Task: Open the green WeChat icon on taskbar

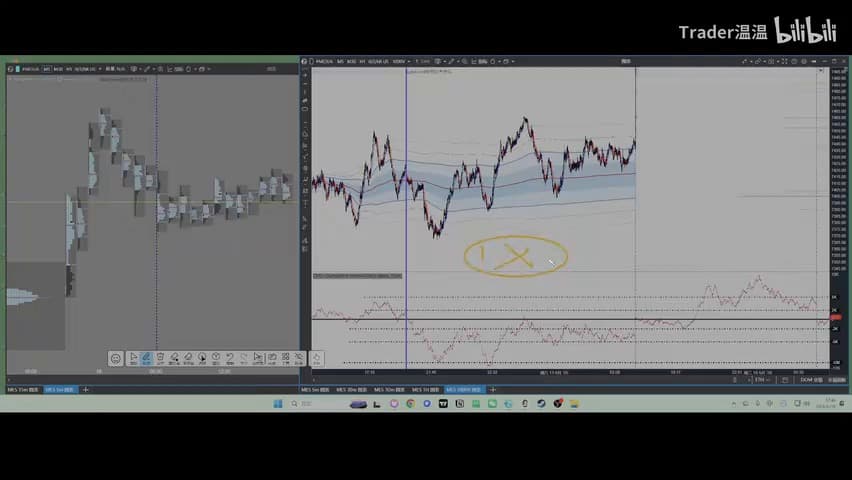Action: click(492, 403)
